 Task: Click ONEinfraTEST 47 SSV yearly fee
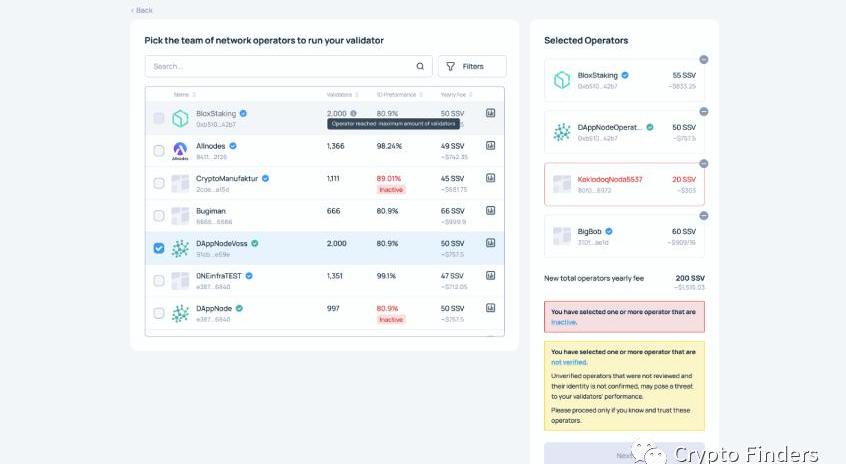tap(452, 276)
